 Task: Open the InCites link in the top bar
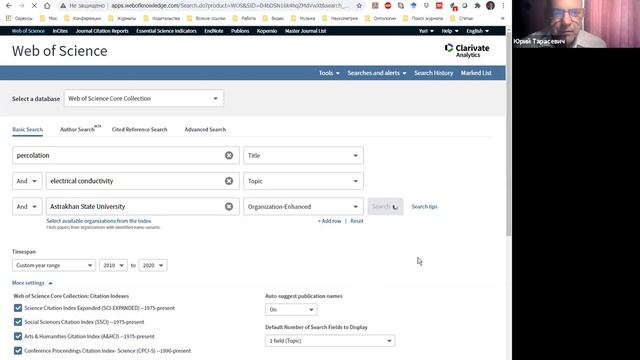(x=60, y=31)
